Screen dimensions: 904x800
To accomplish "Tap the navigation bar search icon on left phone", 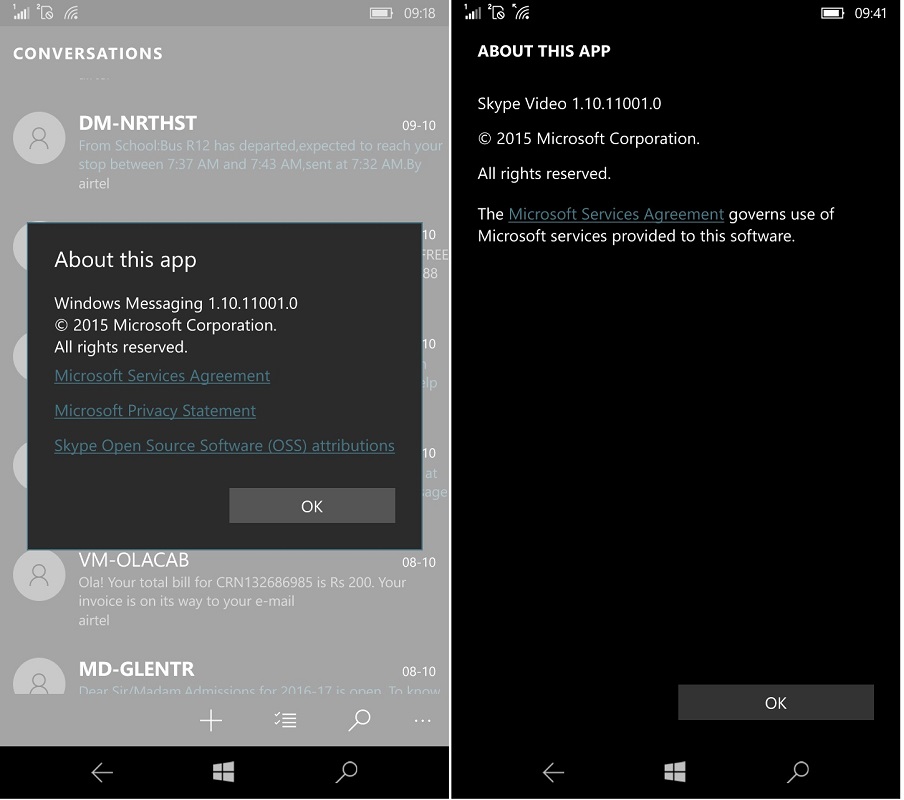I will 346,772.
